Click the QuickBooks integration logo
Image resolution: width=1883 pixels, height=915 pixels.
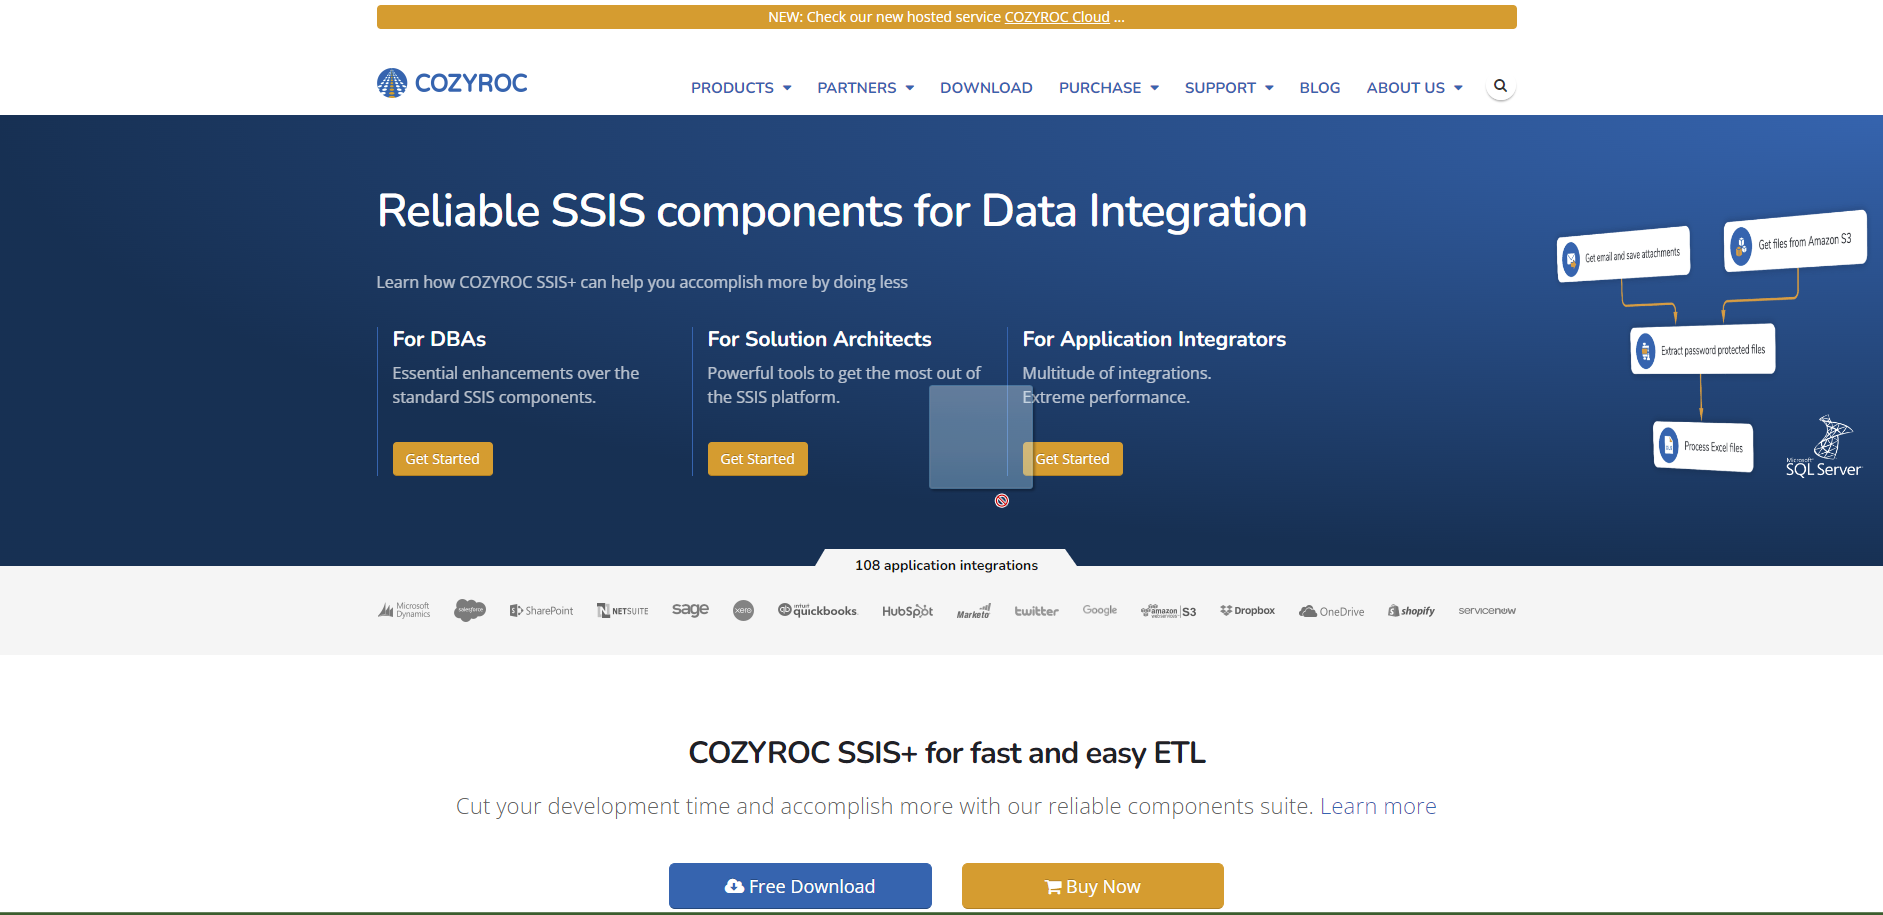tap(817, 610)
